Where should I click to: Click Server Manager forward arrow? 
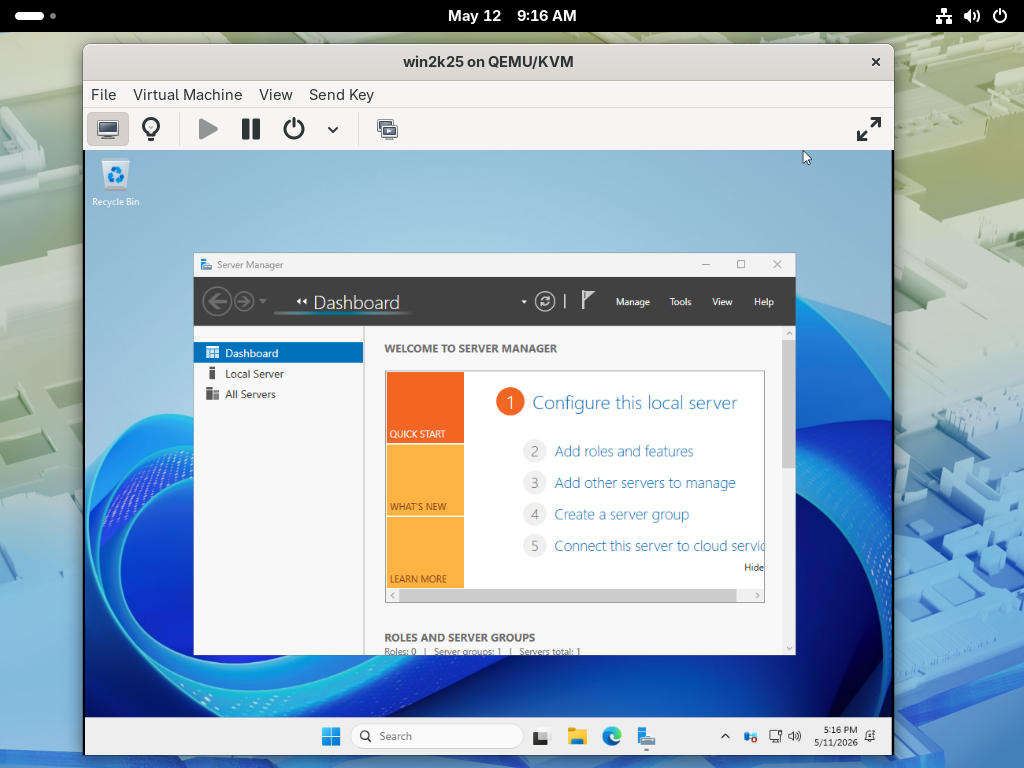tap(244, 302)
